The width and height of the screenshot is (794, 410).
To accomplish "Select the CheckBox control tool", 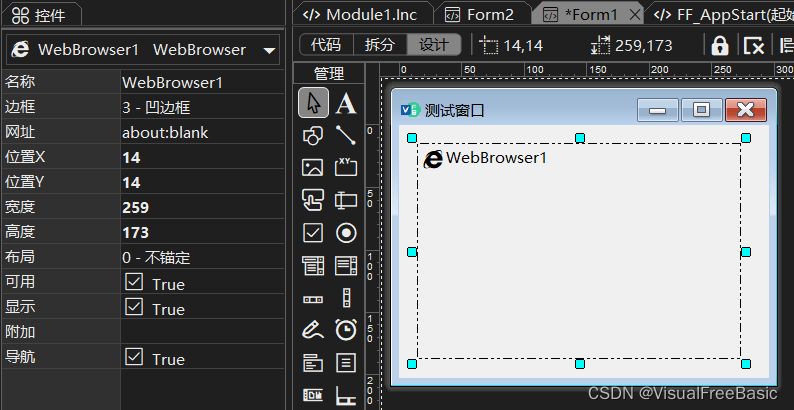I will [x=313, y=233].
